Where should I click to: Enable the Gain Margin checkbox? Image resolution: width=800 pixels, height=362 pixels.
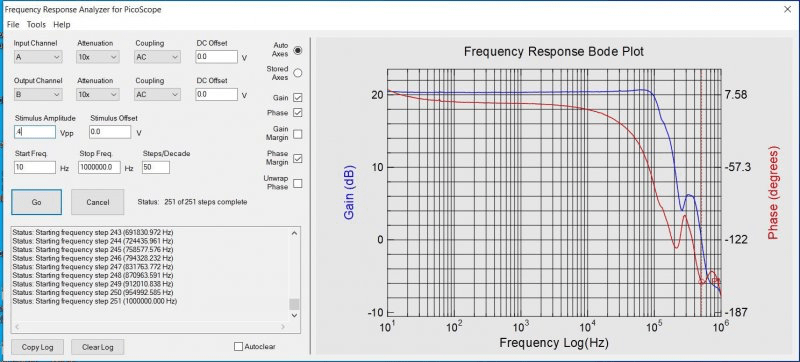point(298,134)
